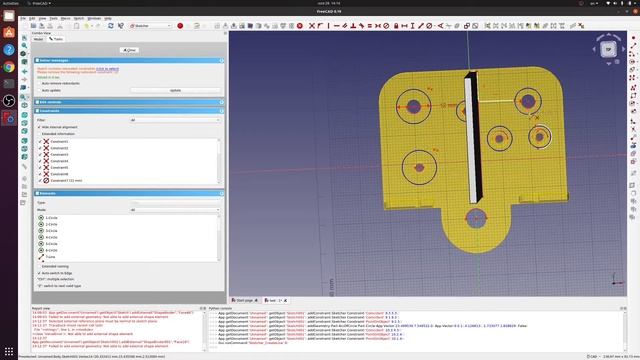The width and height of the screenshot is (640, 360).
Task: Click the Close button in Tasks panel
Action: pyautogui.click(x=129, y=50)
